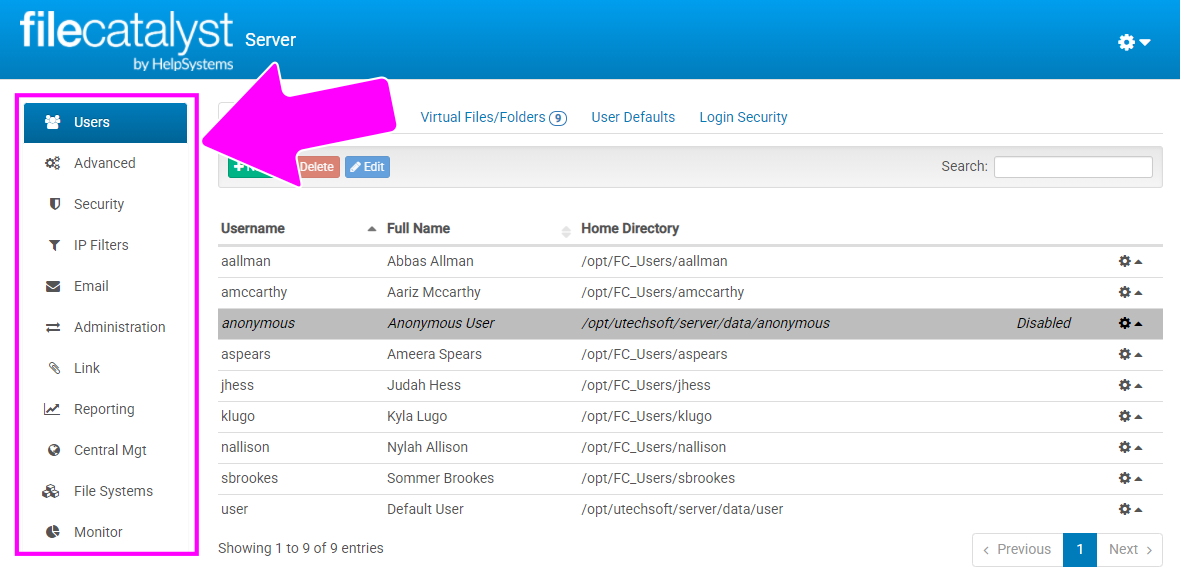Focus the Search input field
The width and height of the screenshot is (1180, 584).
pyautogui.click(x=1072, y=167)
